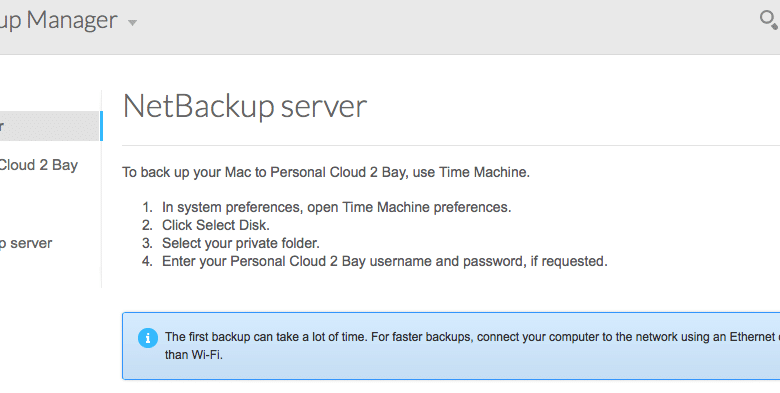This screenshot has height=393, width=780.
Task: Click the NetBackup server page heading
Action: pos(245,106)
